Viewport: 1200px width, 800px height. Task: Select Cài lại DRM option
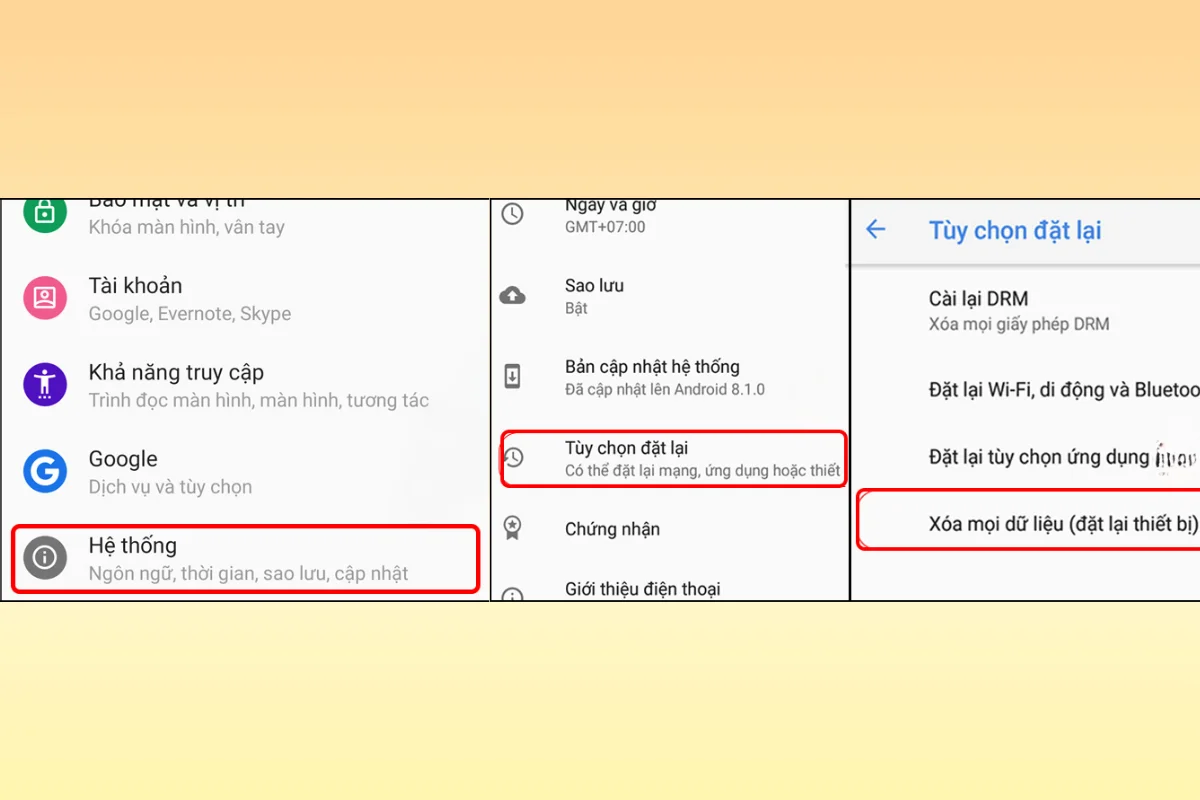pos(1018,310)
